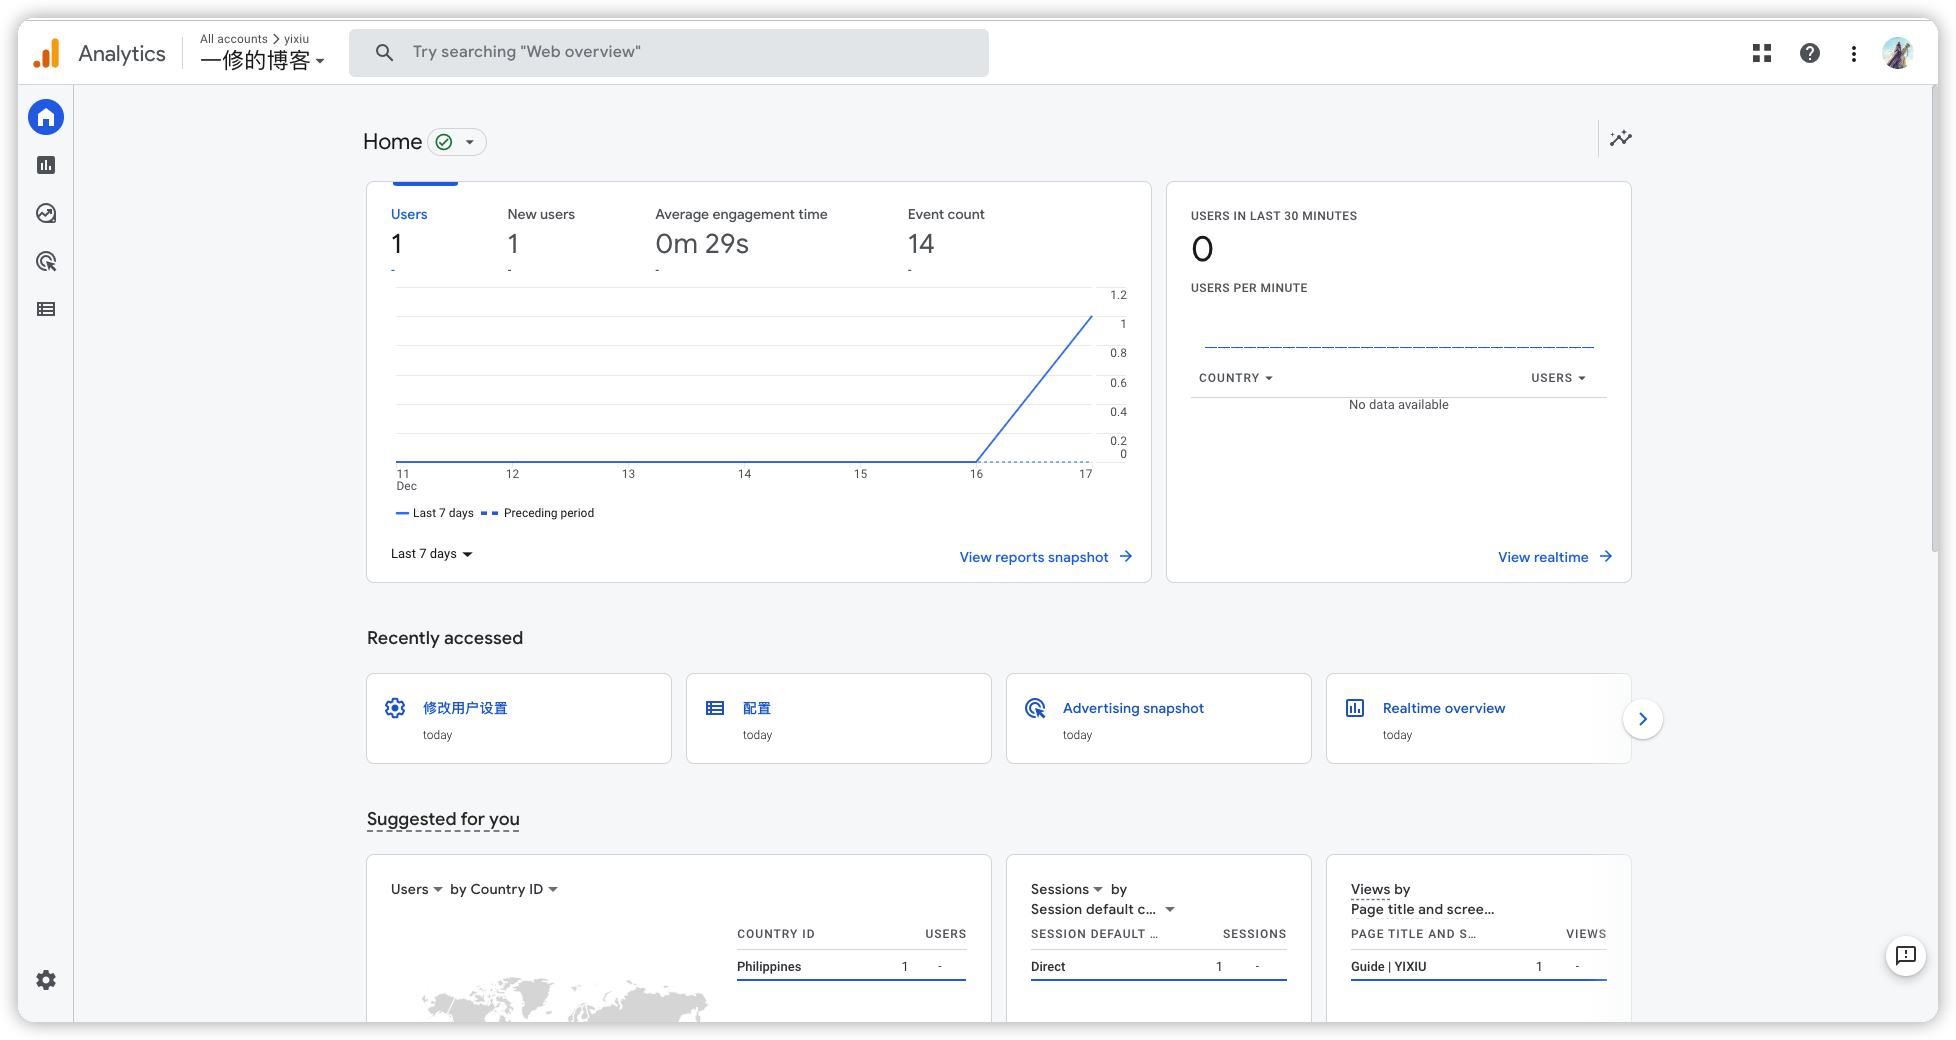Open the Home icon in sidebar
The height and width of the screenshot is (1040, 1956).
point(46,117)
